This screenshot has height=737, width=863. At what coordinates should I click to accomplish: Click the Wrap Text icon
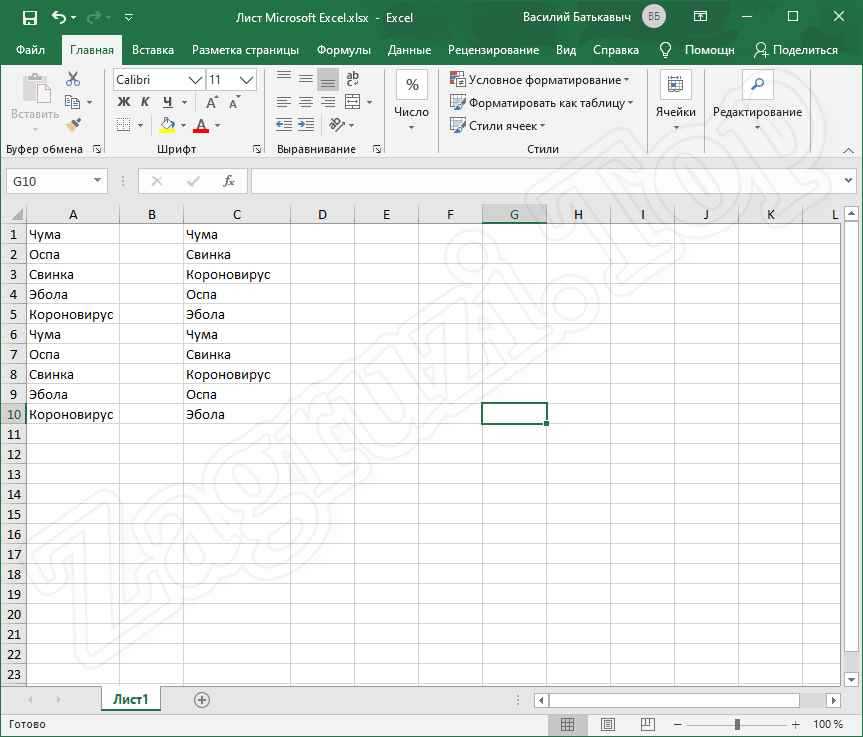click(352, 79)
